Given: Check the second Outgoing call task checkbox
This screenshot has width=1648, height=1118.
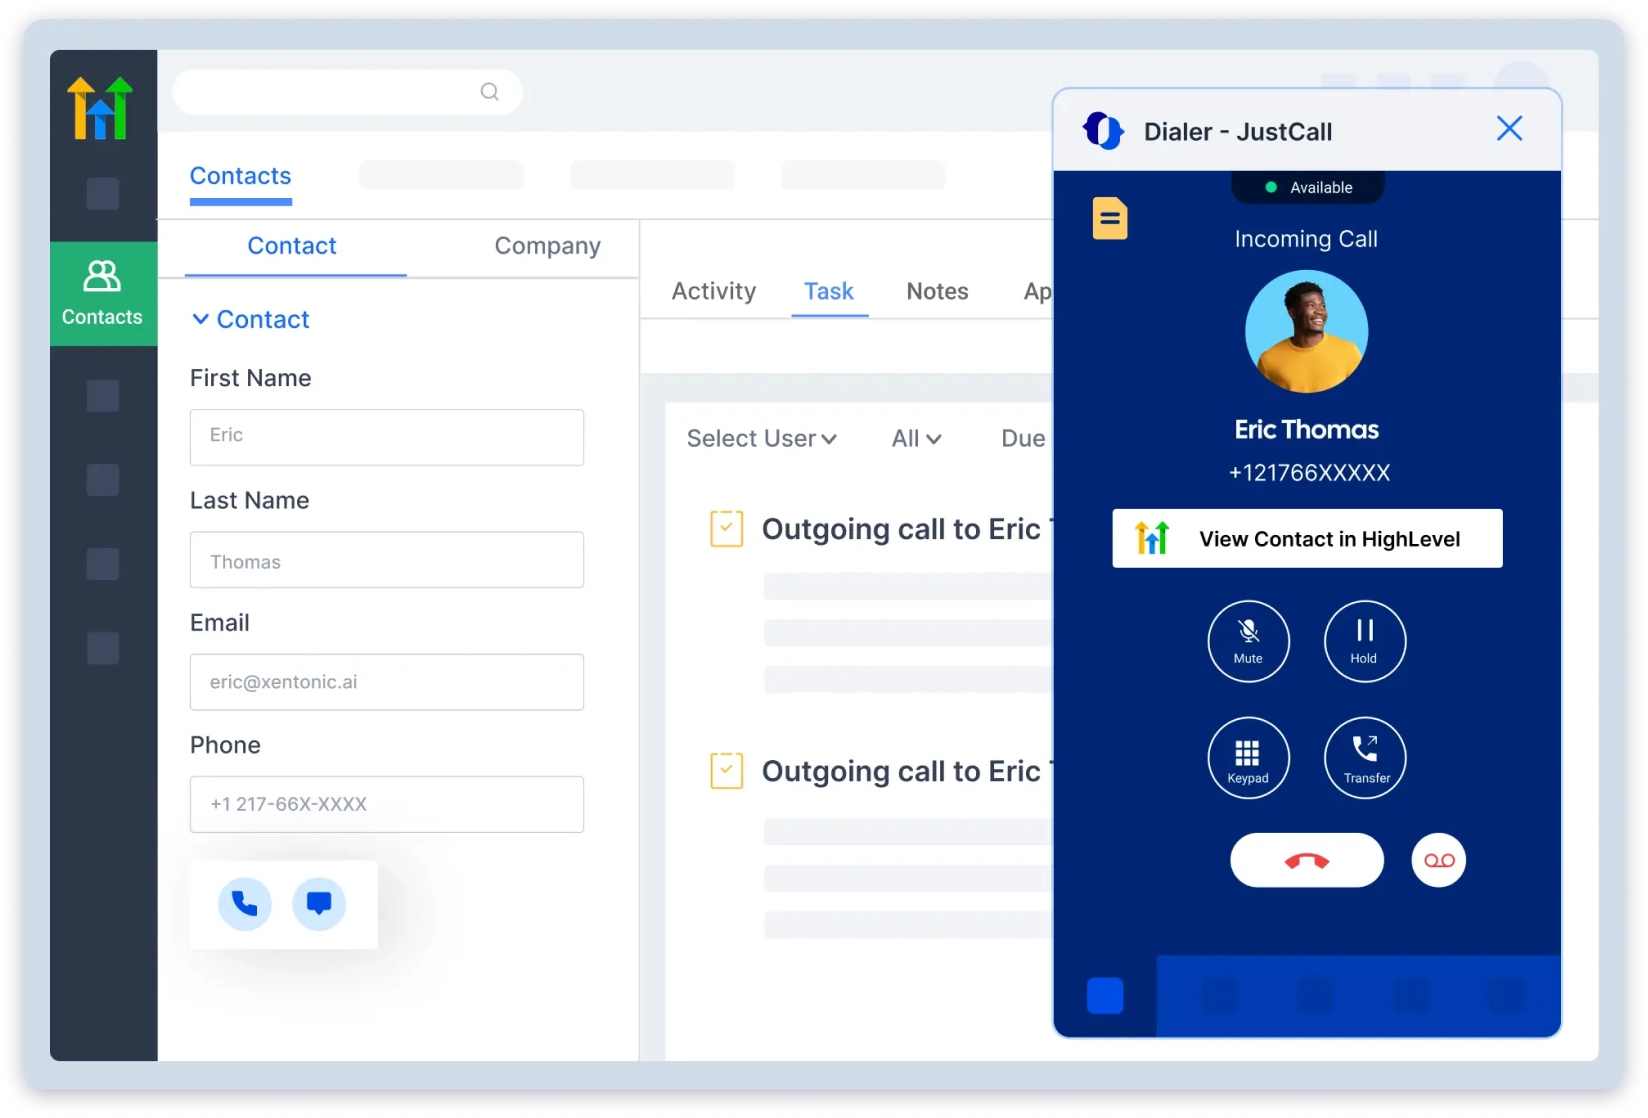Looking at the screenshot, I should (x=726, y=771).
